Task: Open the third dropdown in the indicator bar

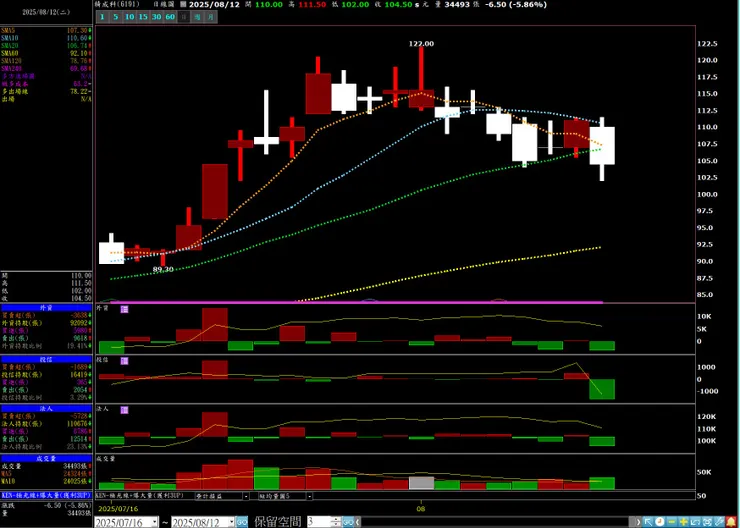Action: click(286, 496)
